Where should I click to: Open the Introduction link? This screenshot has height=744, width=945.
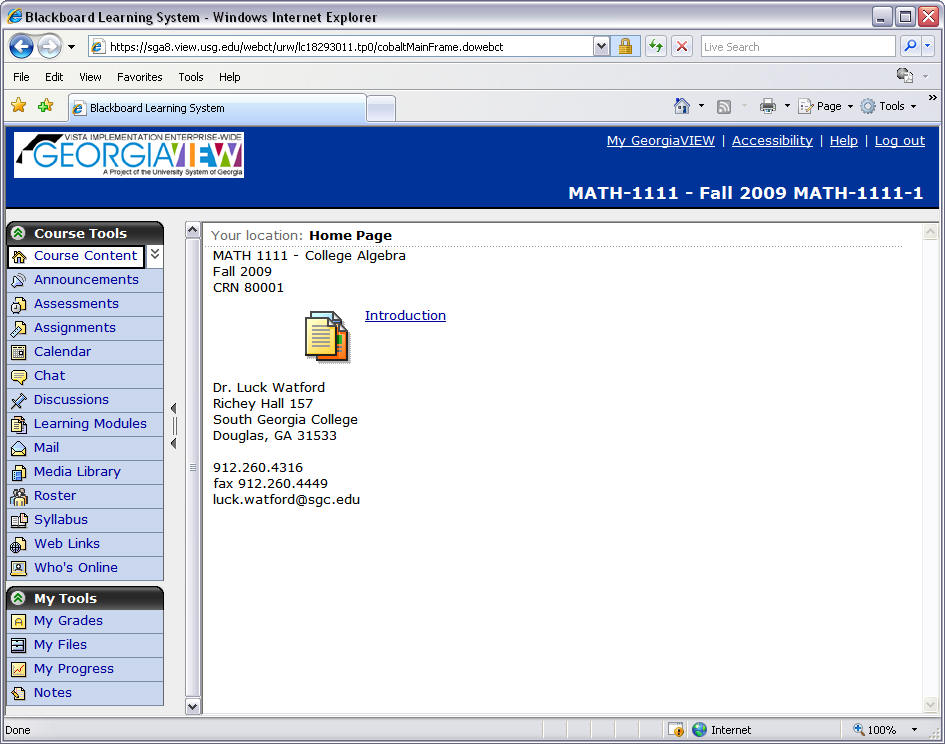point(405,315)
